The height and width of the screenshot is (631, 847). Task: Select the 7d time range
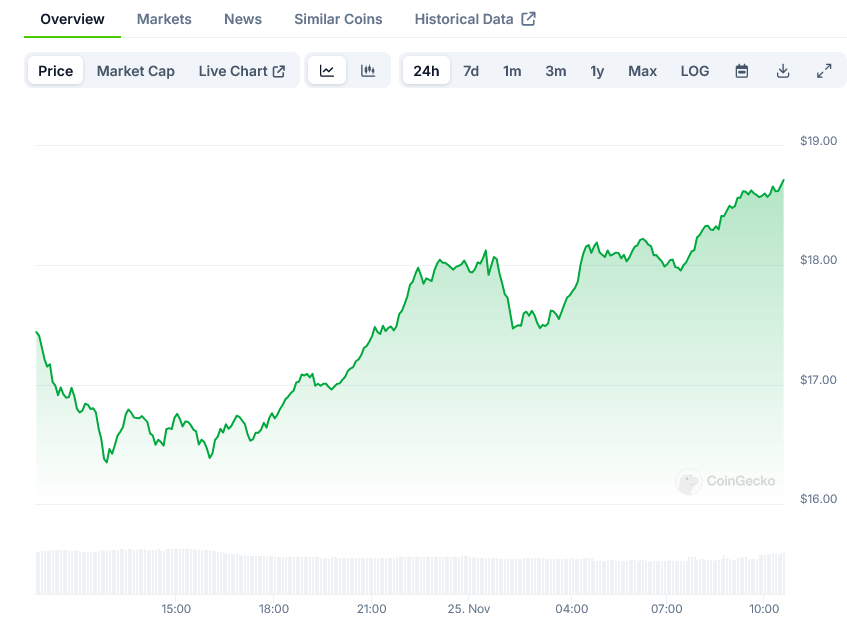[x=471, y=71]
